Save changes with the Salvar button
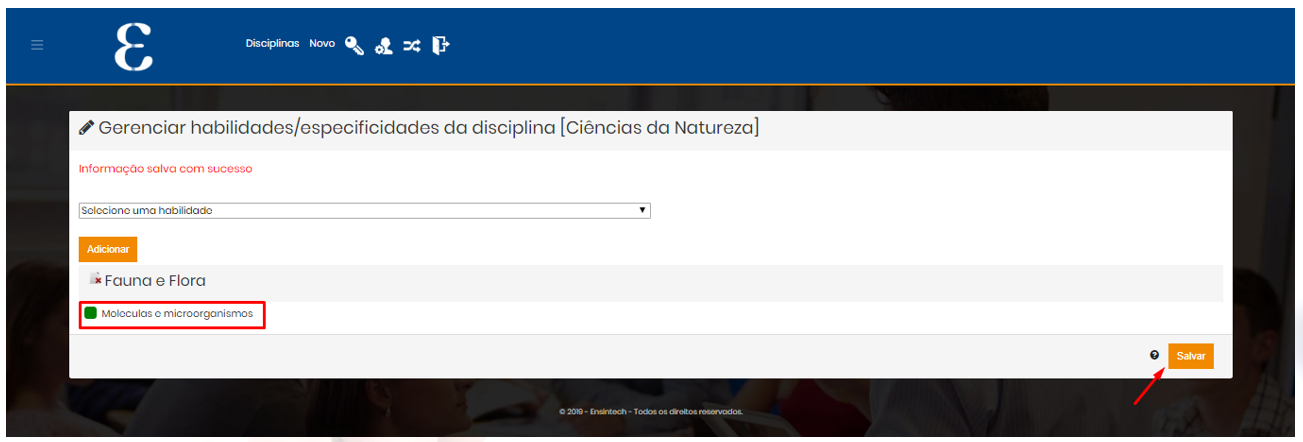 pos(1191,356)
